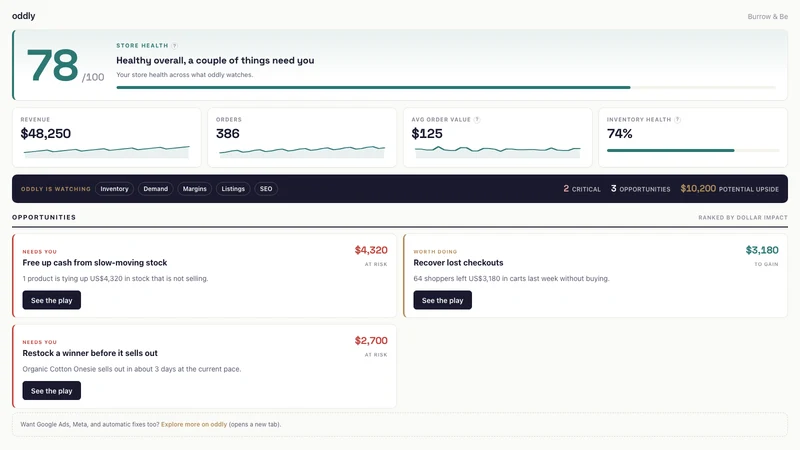This screenshot has width=800, height=450.
Task: See the play for slow-moving stock
Action: [x=52, y=300]
